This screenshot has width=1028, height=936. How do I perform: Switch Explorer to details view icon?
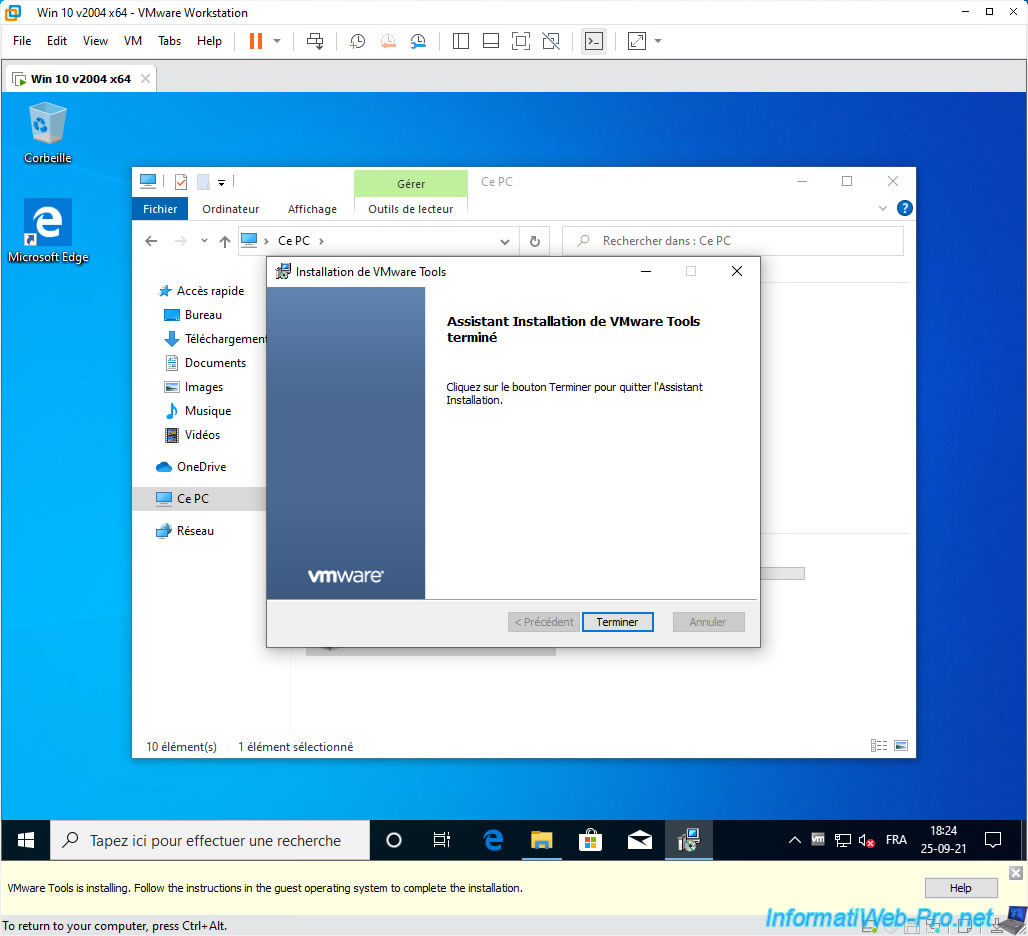[879, 745]
